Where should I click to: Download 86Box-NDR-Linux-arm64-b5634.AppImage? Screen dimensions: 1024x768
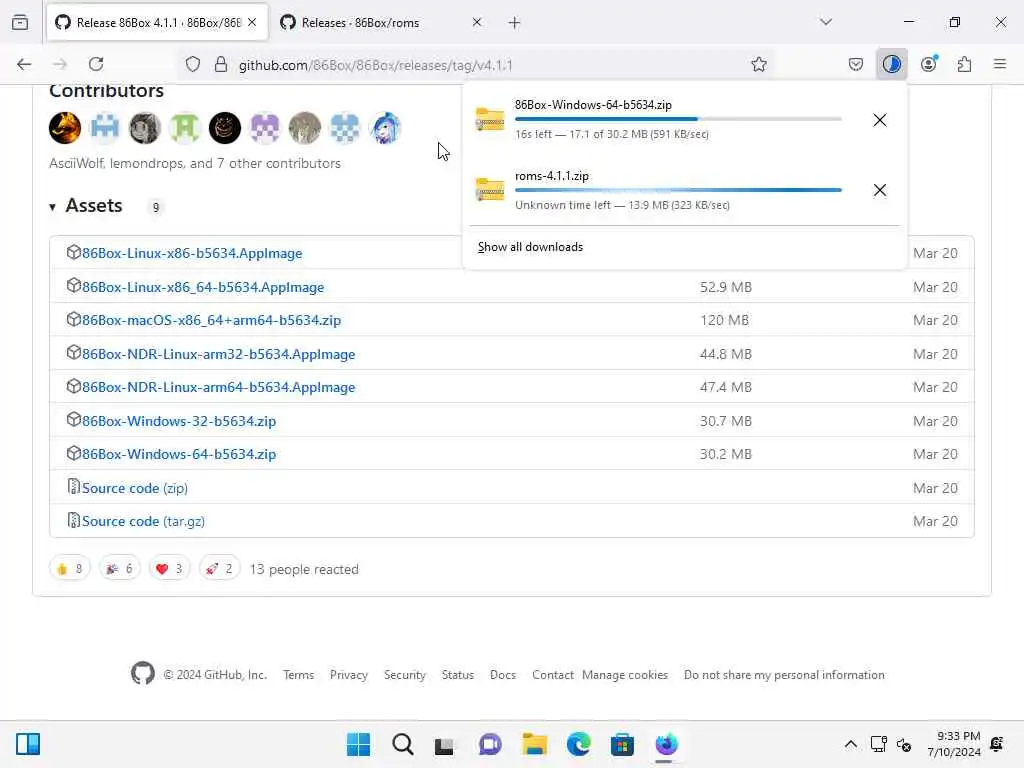click(218, 387)
